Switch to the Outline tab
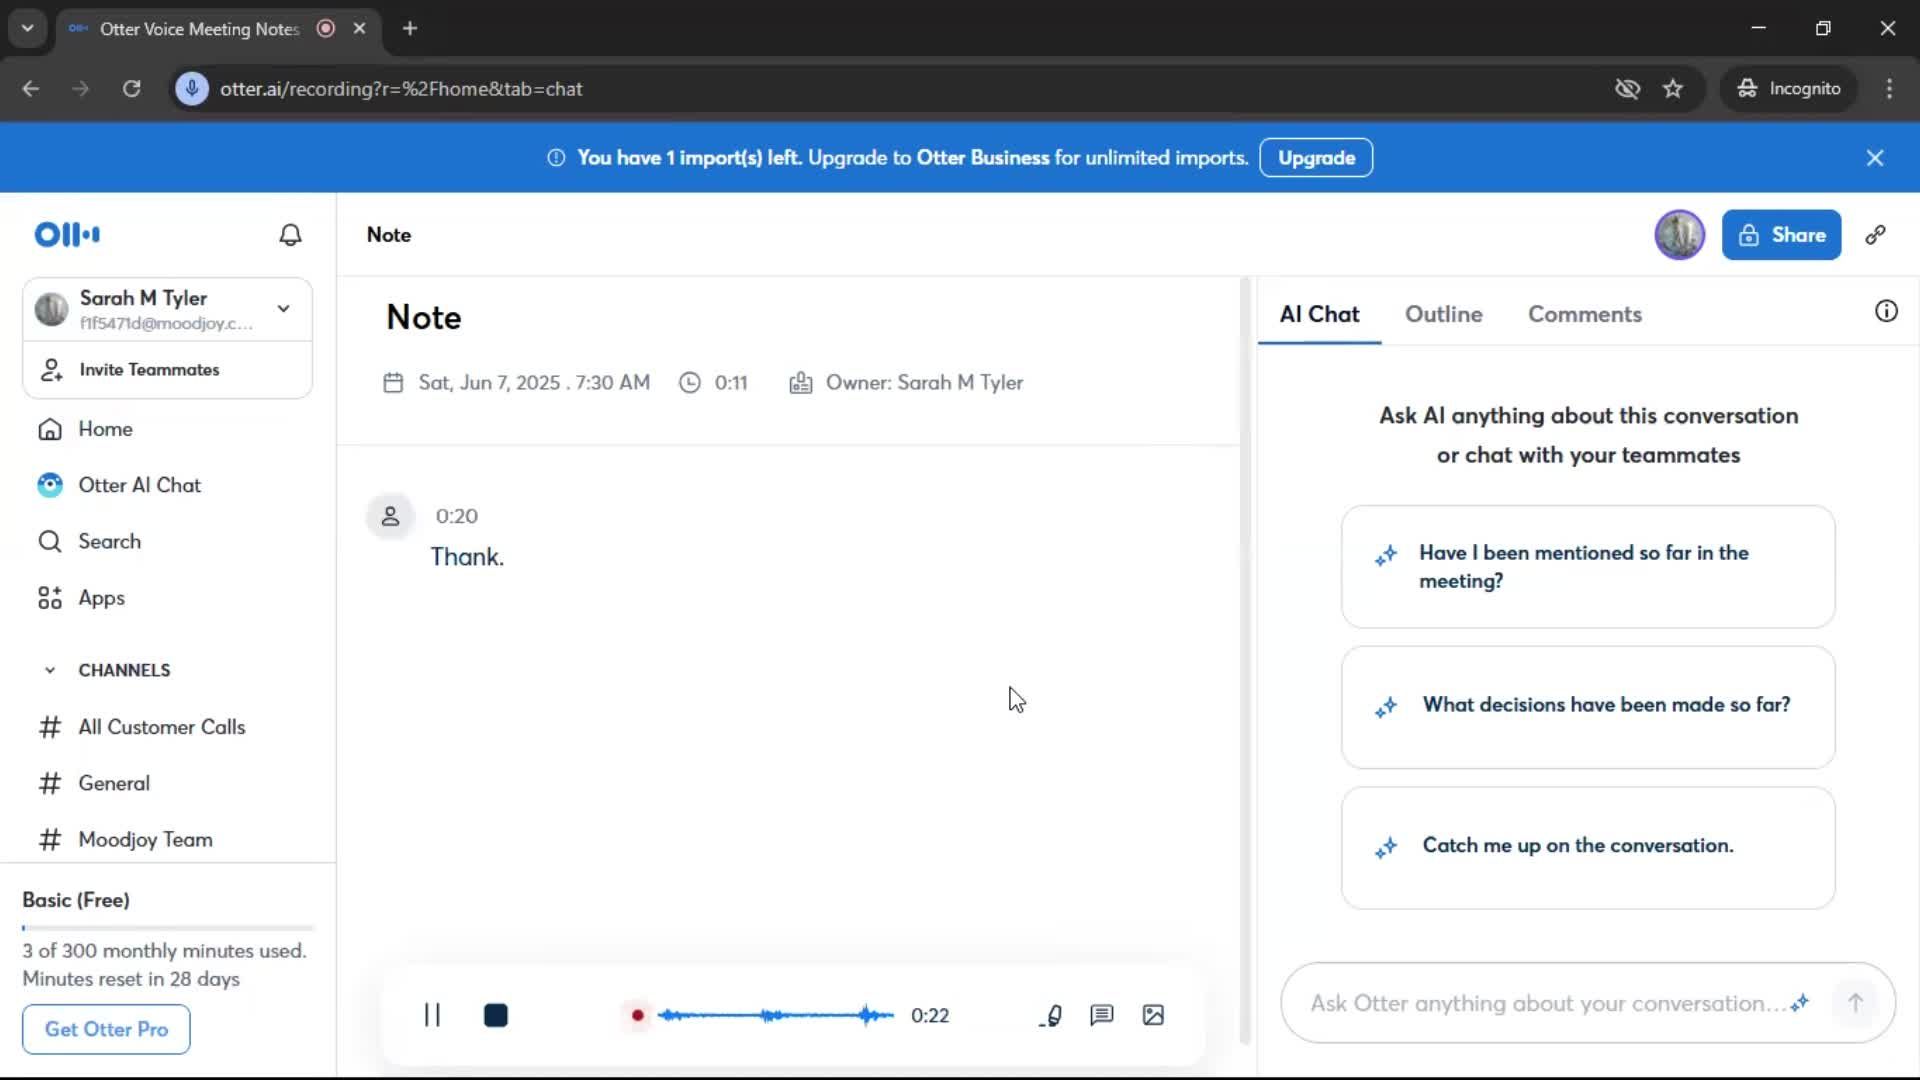Image resolution: width=1920 pixels, height=1080 pixels. (x=1443, y=314)
